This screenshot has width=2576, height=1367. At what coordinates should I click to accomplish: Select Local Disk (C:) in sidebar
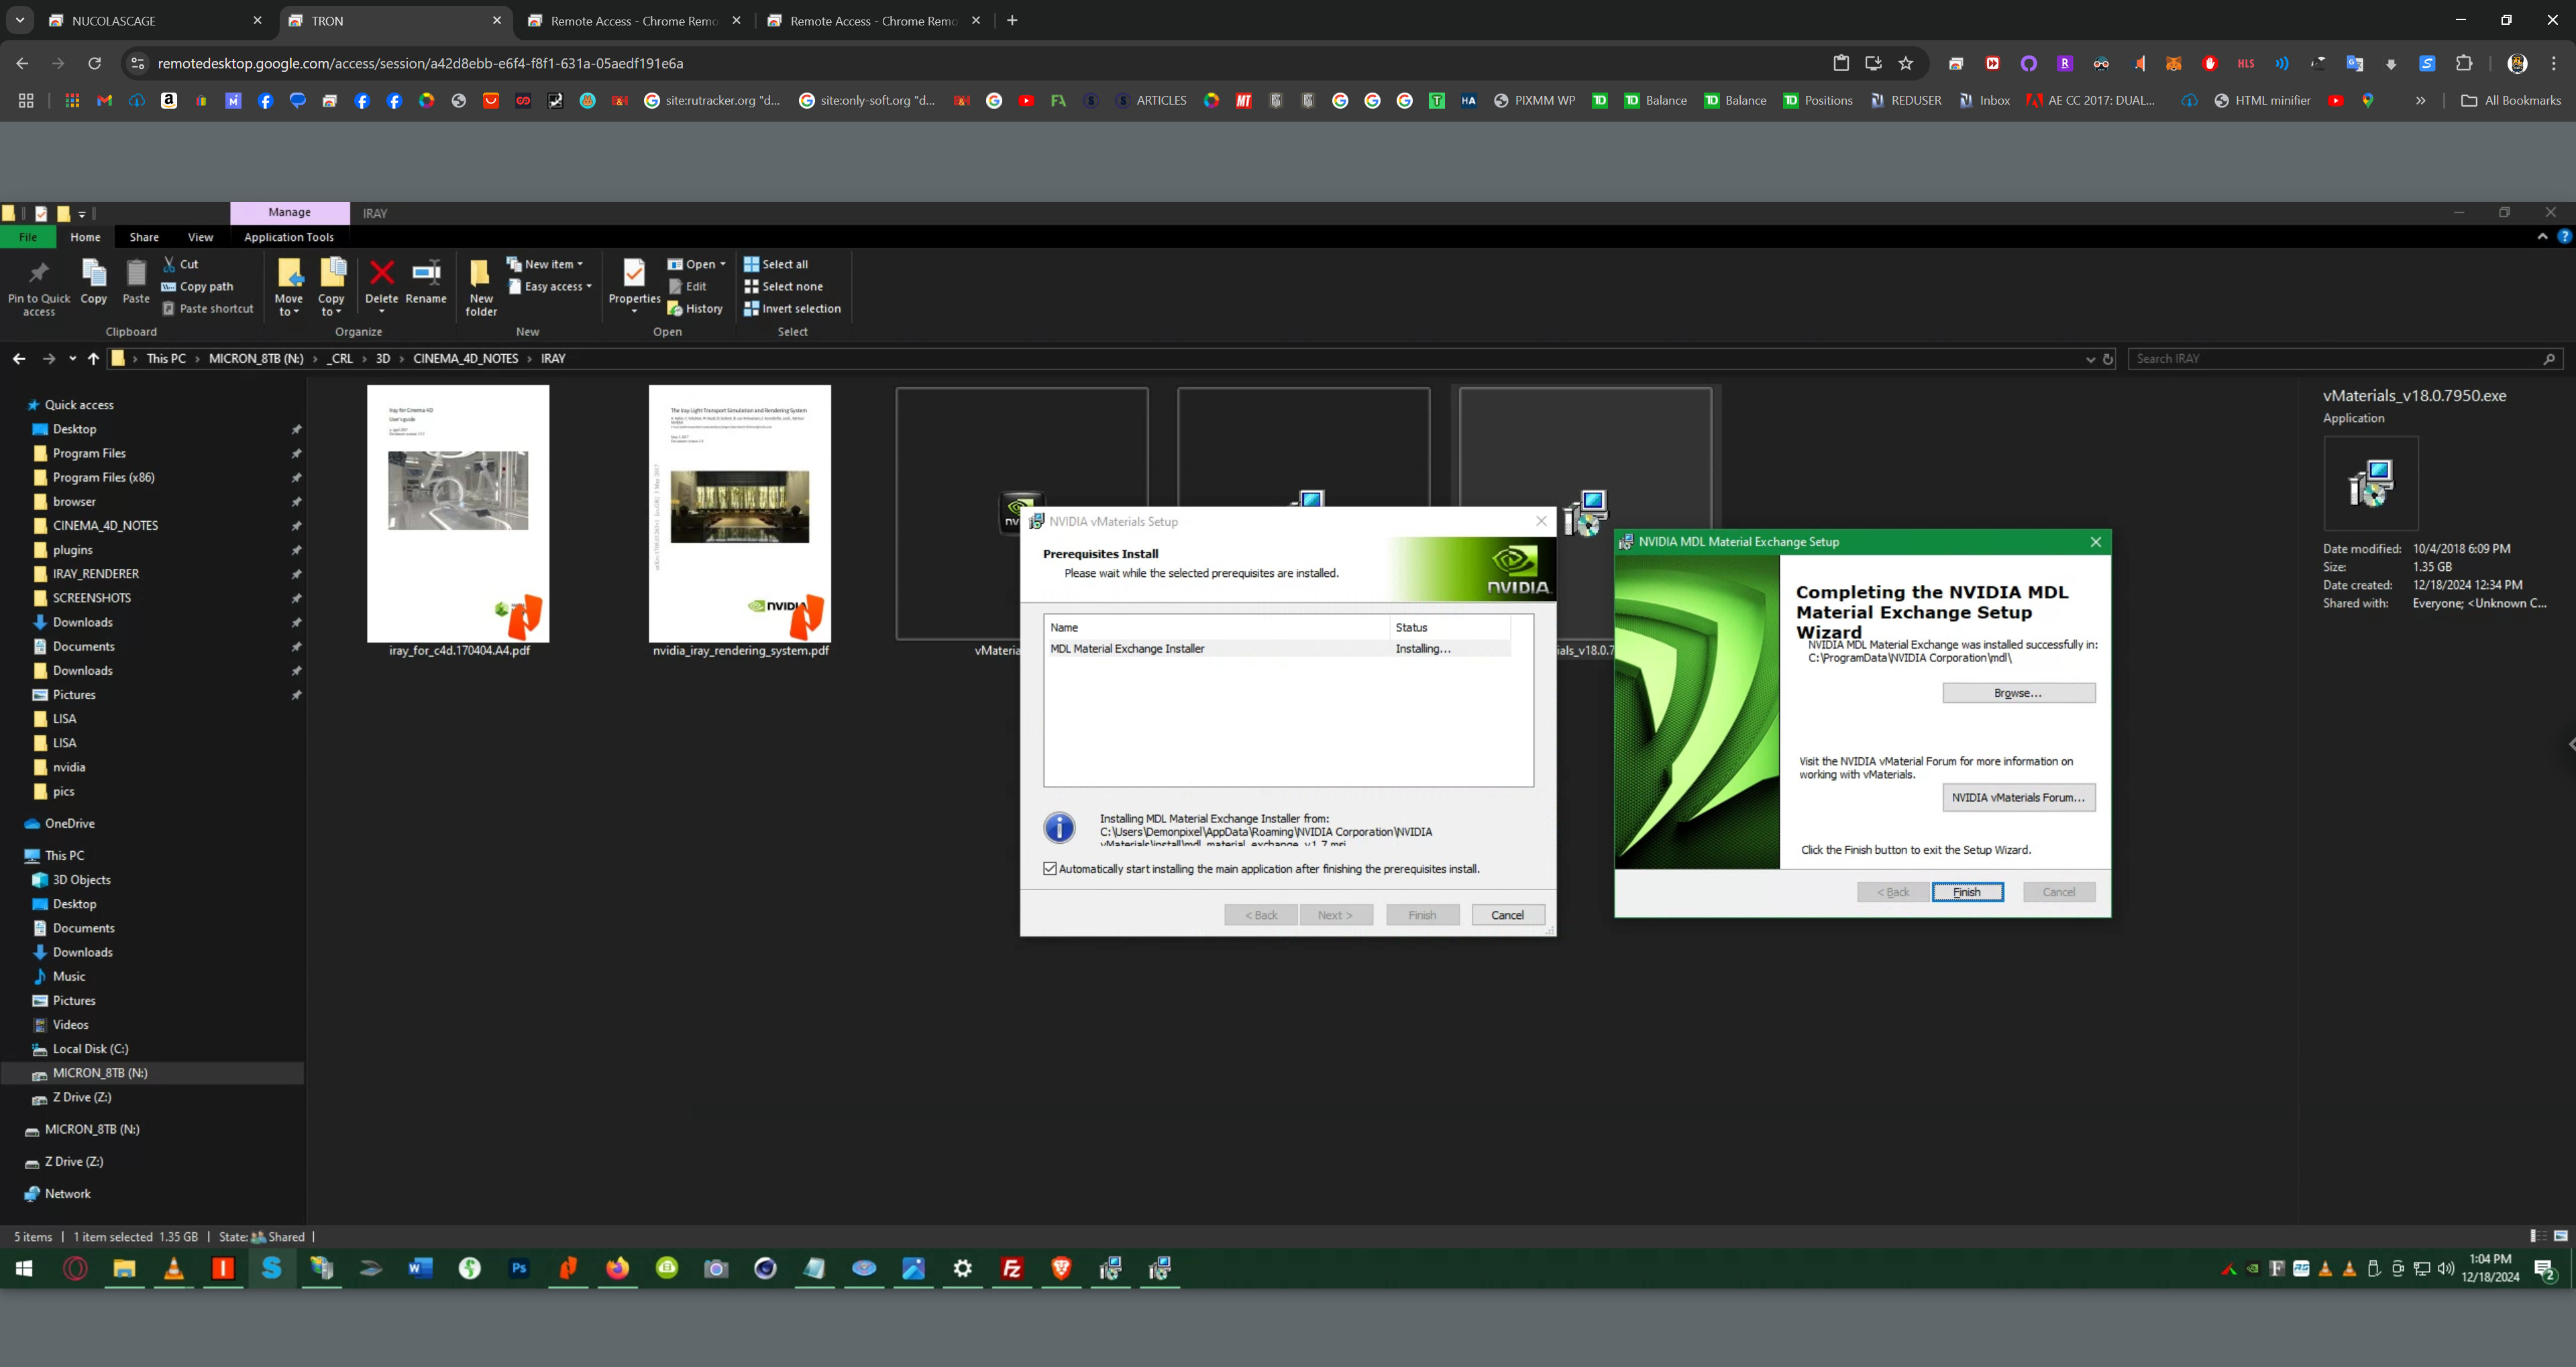coord(90,1049)
